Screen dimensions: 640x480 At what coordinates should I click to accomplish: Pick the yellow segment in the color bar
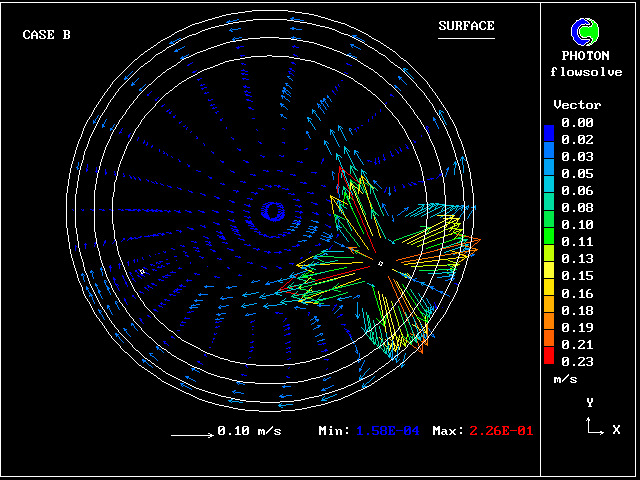coord(548,270)
